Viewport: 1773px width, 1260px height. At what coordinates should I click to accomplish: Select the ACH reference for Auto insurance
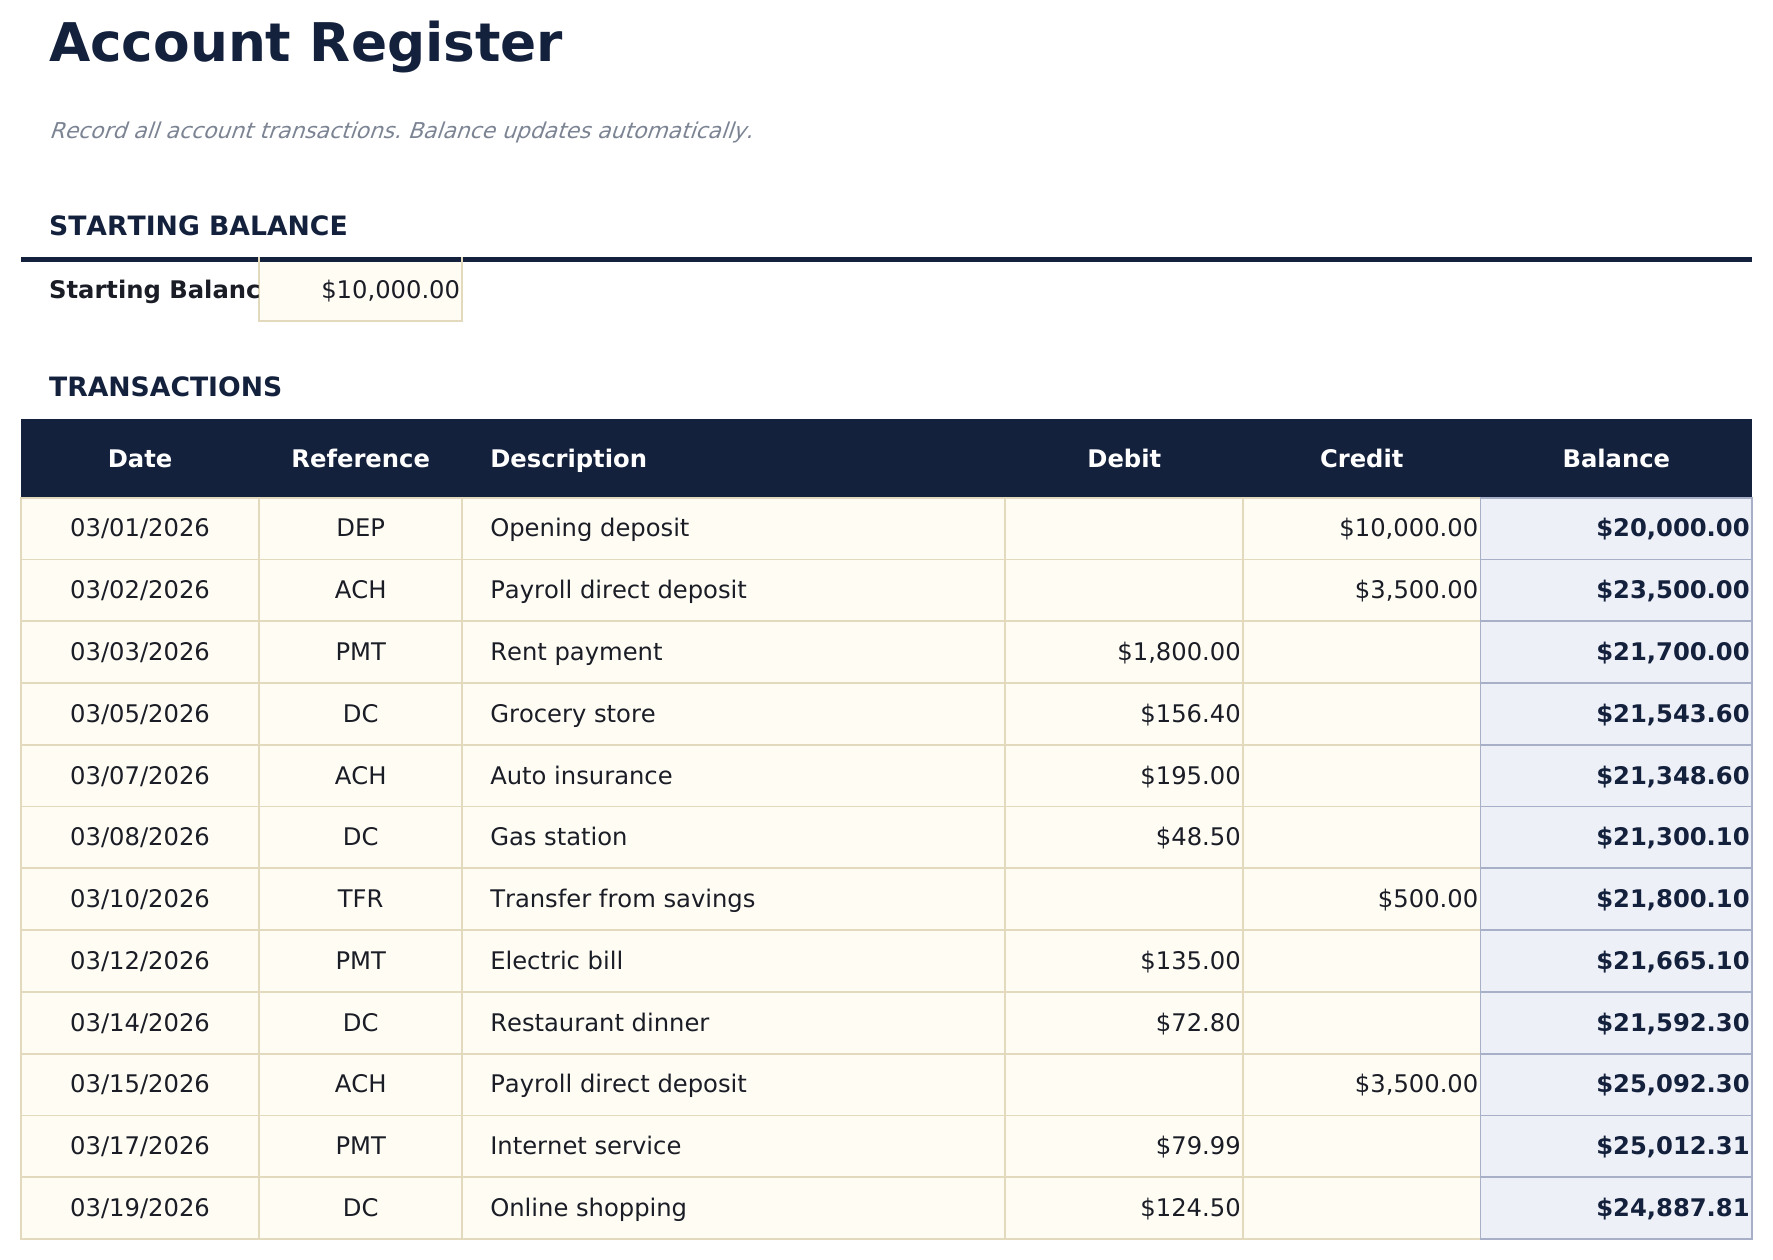[x=360, y=775]
